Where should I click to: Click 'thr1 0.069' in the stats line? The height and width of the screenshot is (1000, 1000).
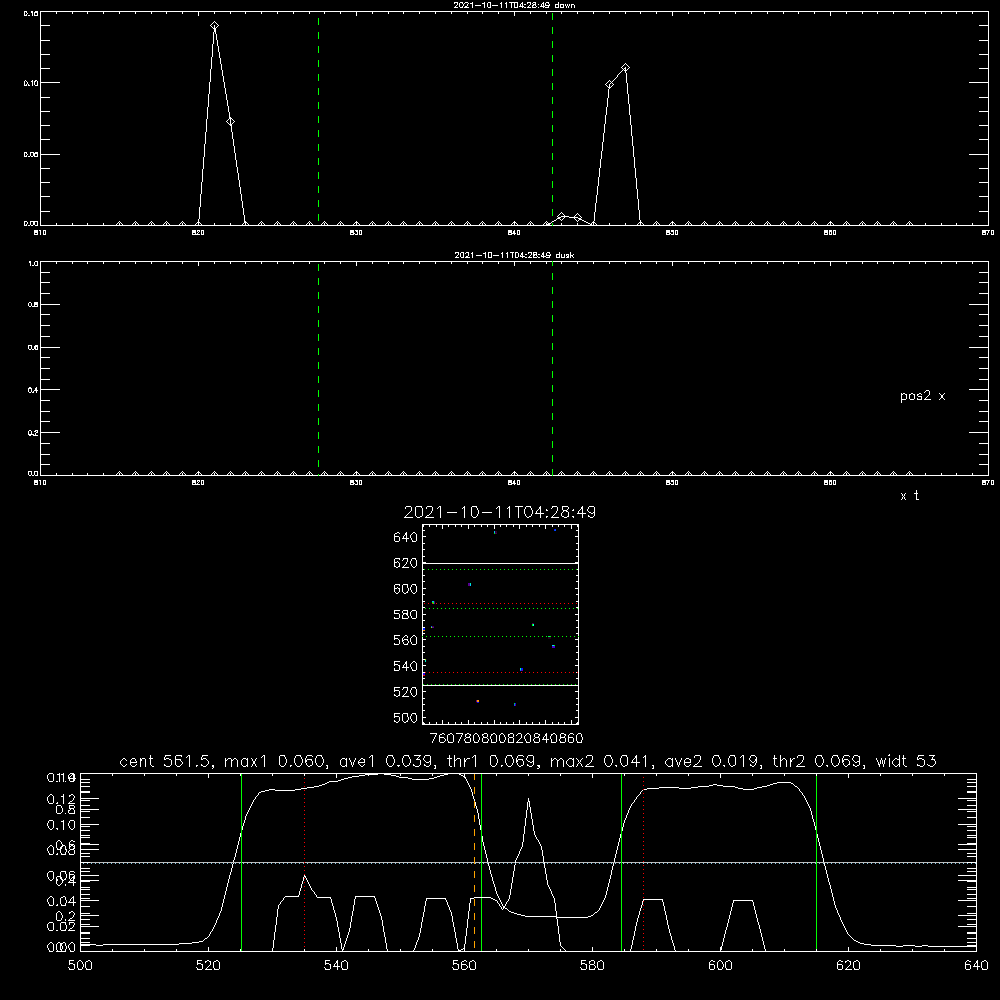tap(495, 761)
